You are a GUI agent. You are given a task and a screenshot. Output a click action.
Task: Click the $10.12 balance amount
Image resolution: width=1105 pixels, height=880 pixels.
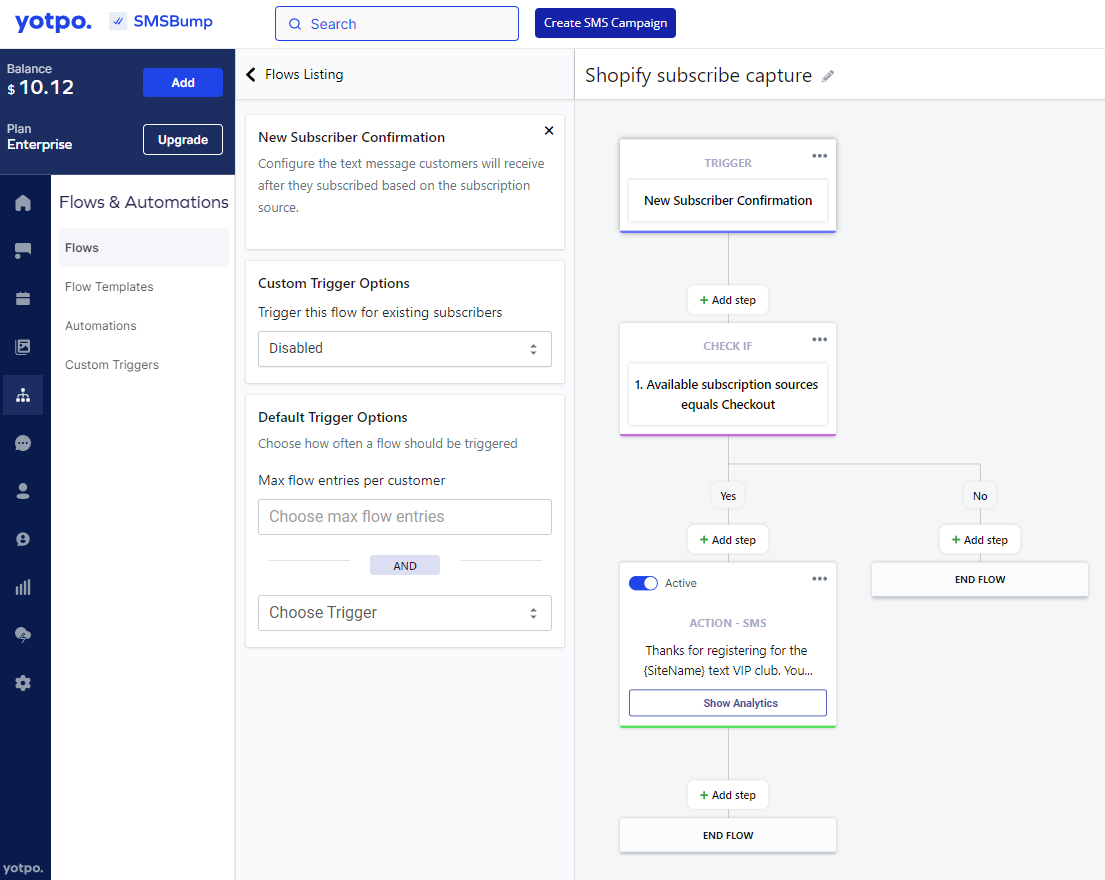click(41, 87)
